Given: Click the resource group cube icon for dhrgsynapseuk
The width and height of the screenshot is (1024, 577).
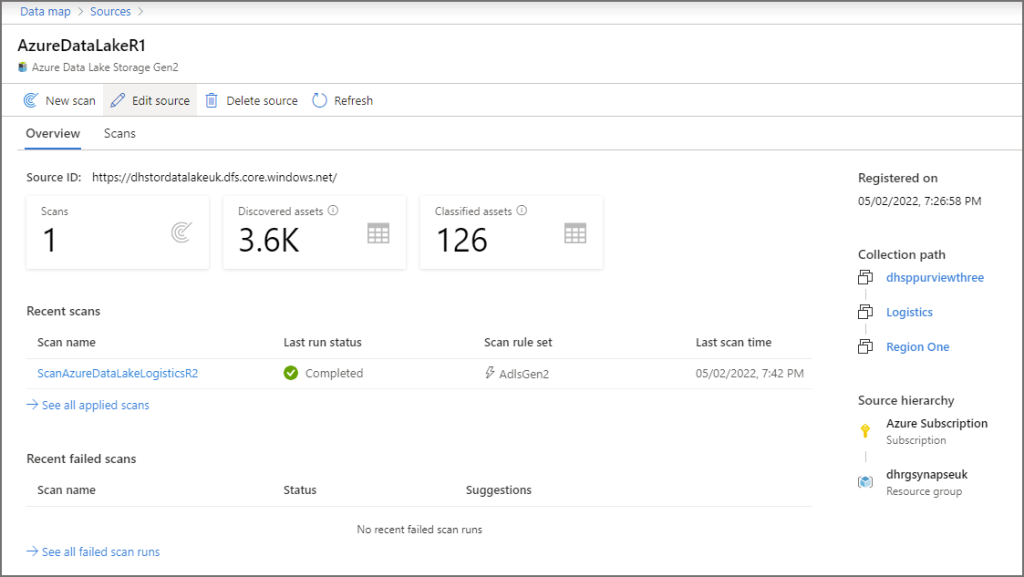Looking at the screenshot, I should pos(865,482).
